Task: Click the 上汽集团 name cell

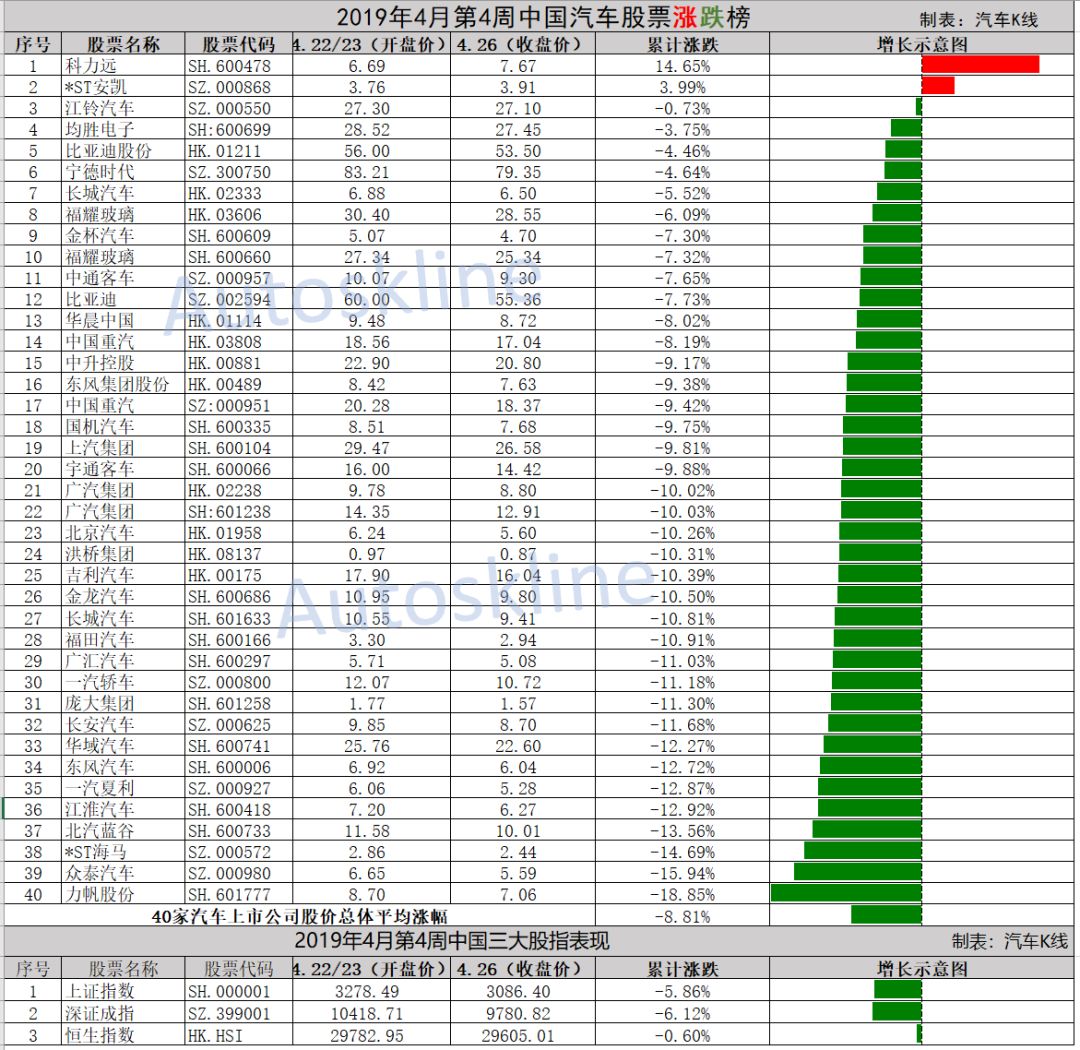Action: 123,449
